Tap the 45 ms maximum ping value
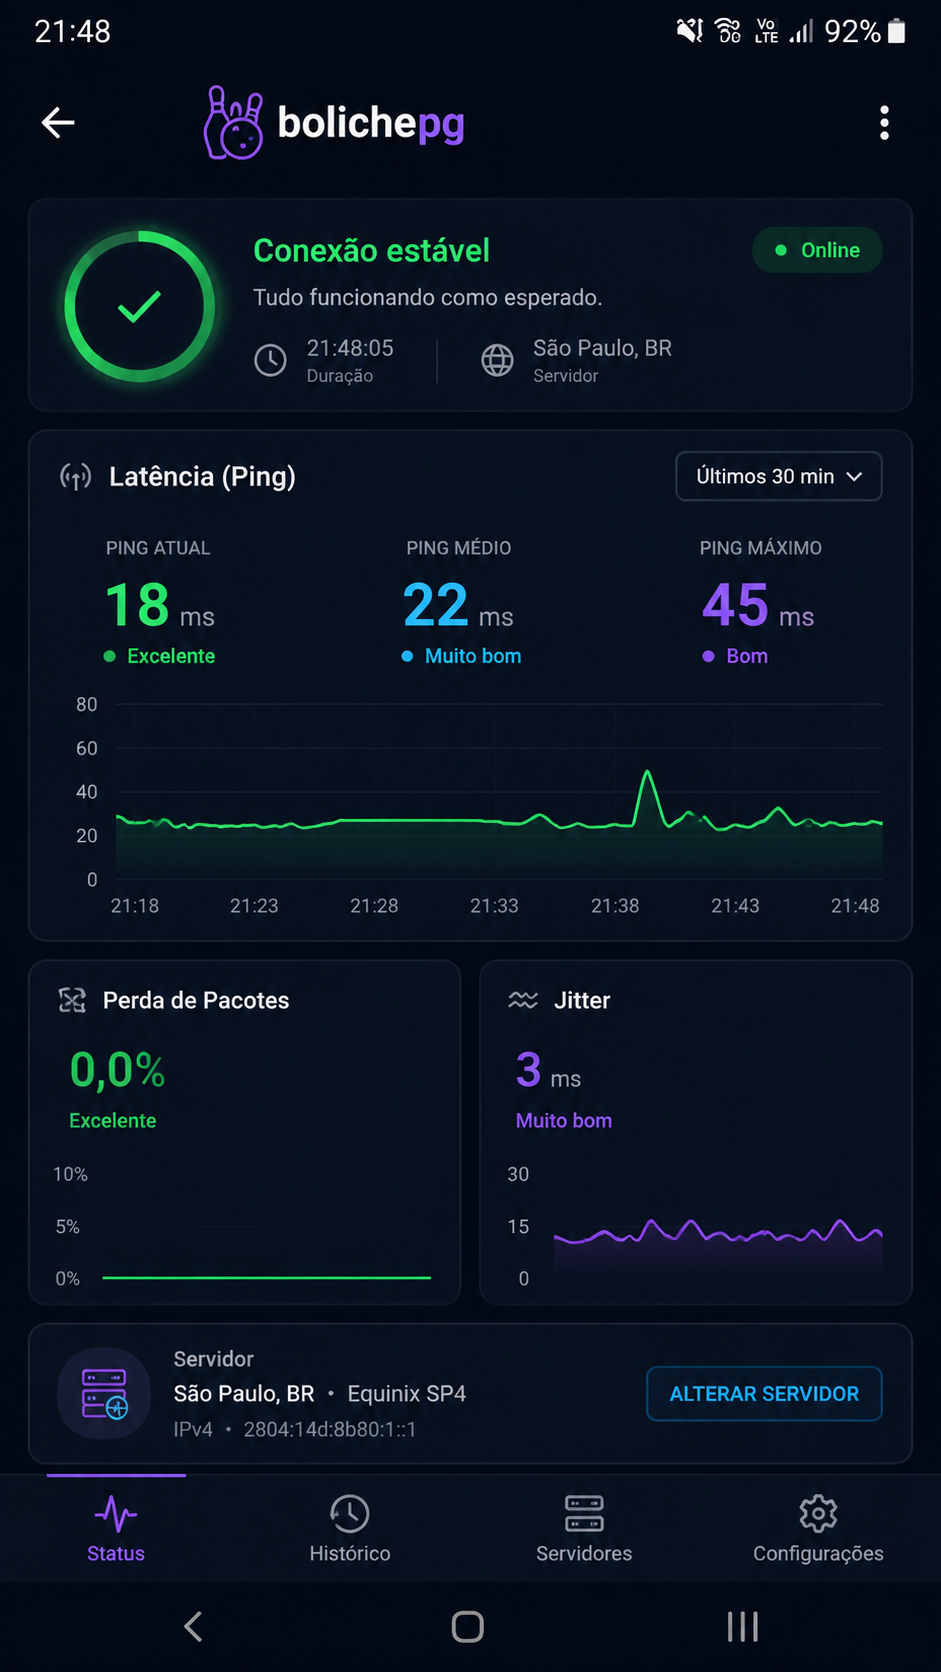This screenshot has height=1672, width=941. pyautogui.click(x=758, y=606)
